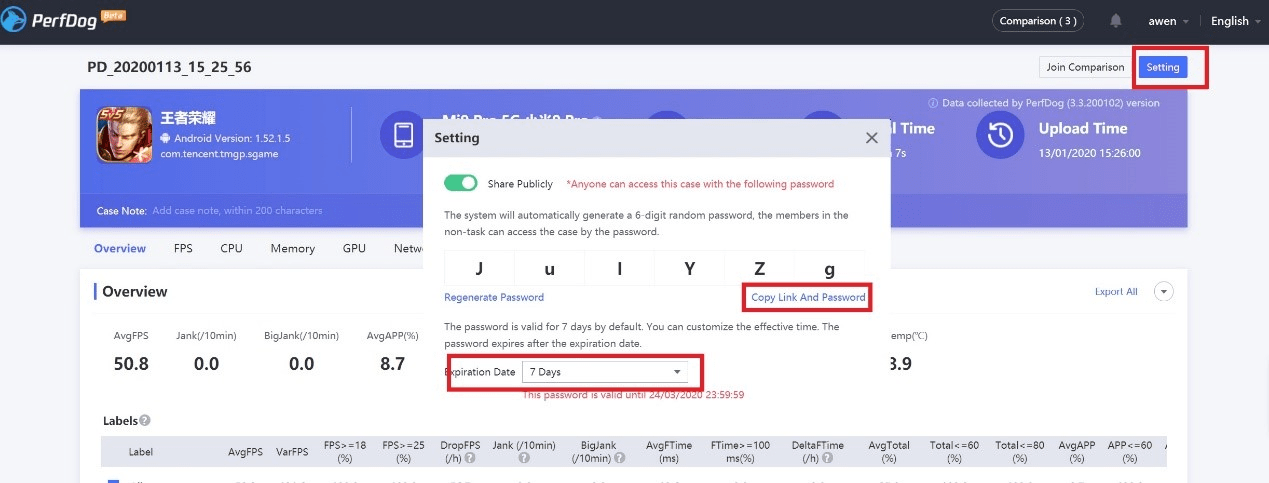Click the phone device icon
This screenshot has height=483, width=1269.
pos(404,137)
